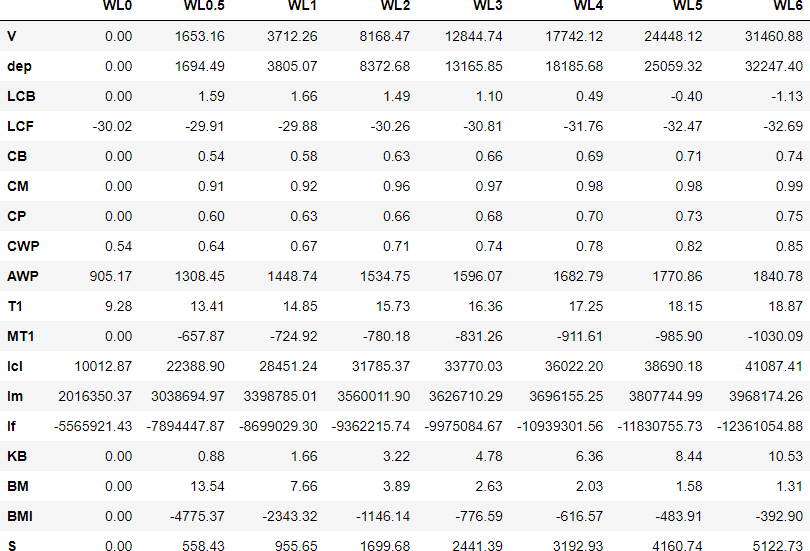The height and width of the screenshot is (551, 810).
Task: Select T1 value 17.25
Action: (x=586, y=306)
